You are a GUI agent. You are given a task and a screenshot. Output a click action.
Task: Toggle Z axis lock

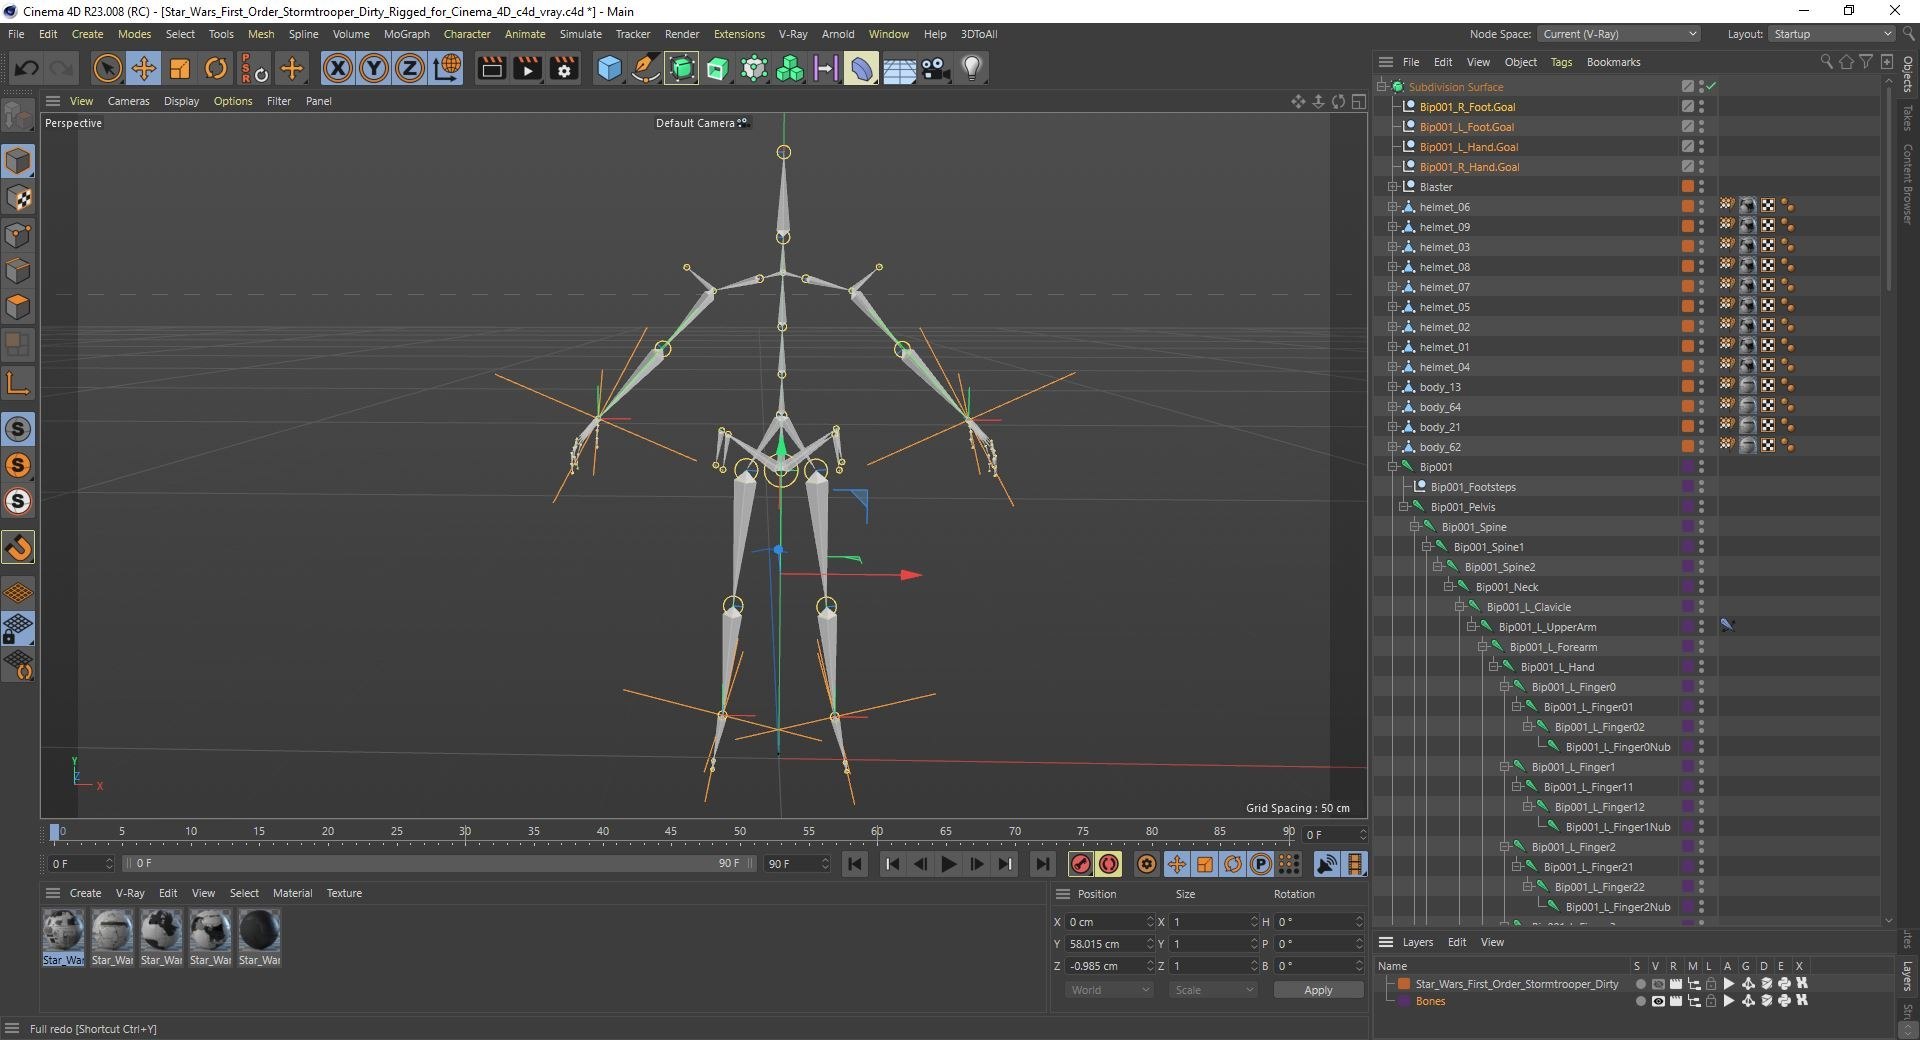coord(410,69)
